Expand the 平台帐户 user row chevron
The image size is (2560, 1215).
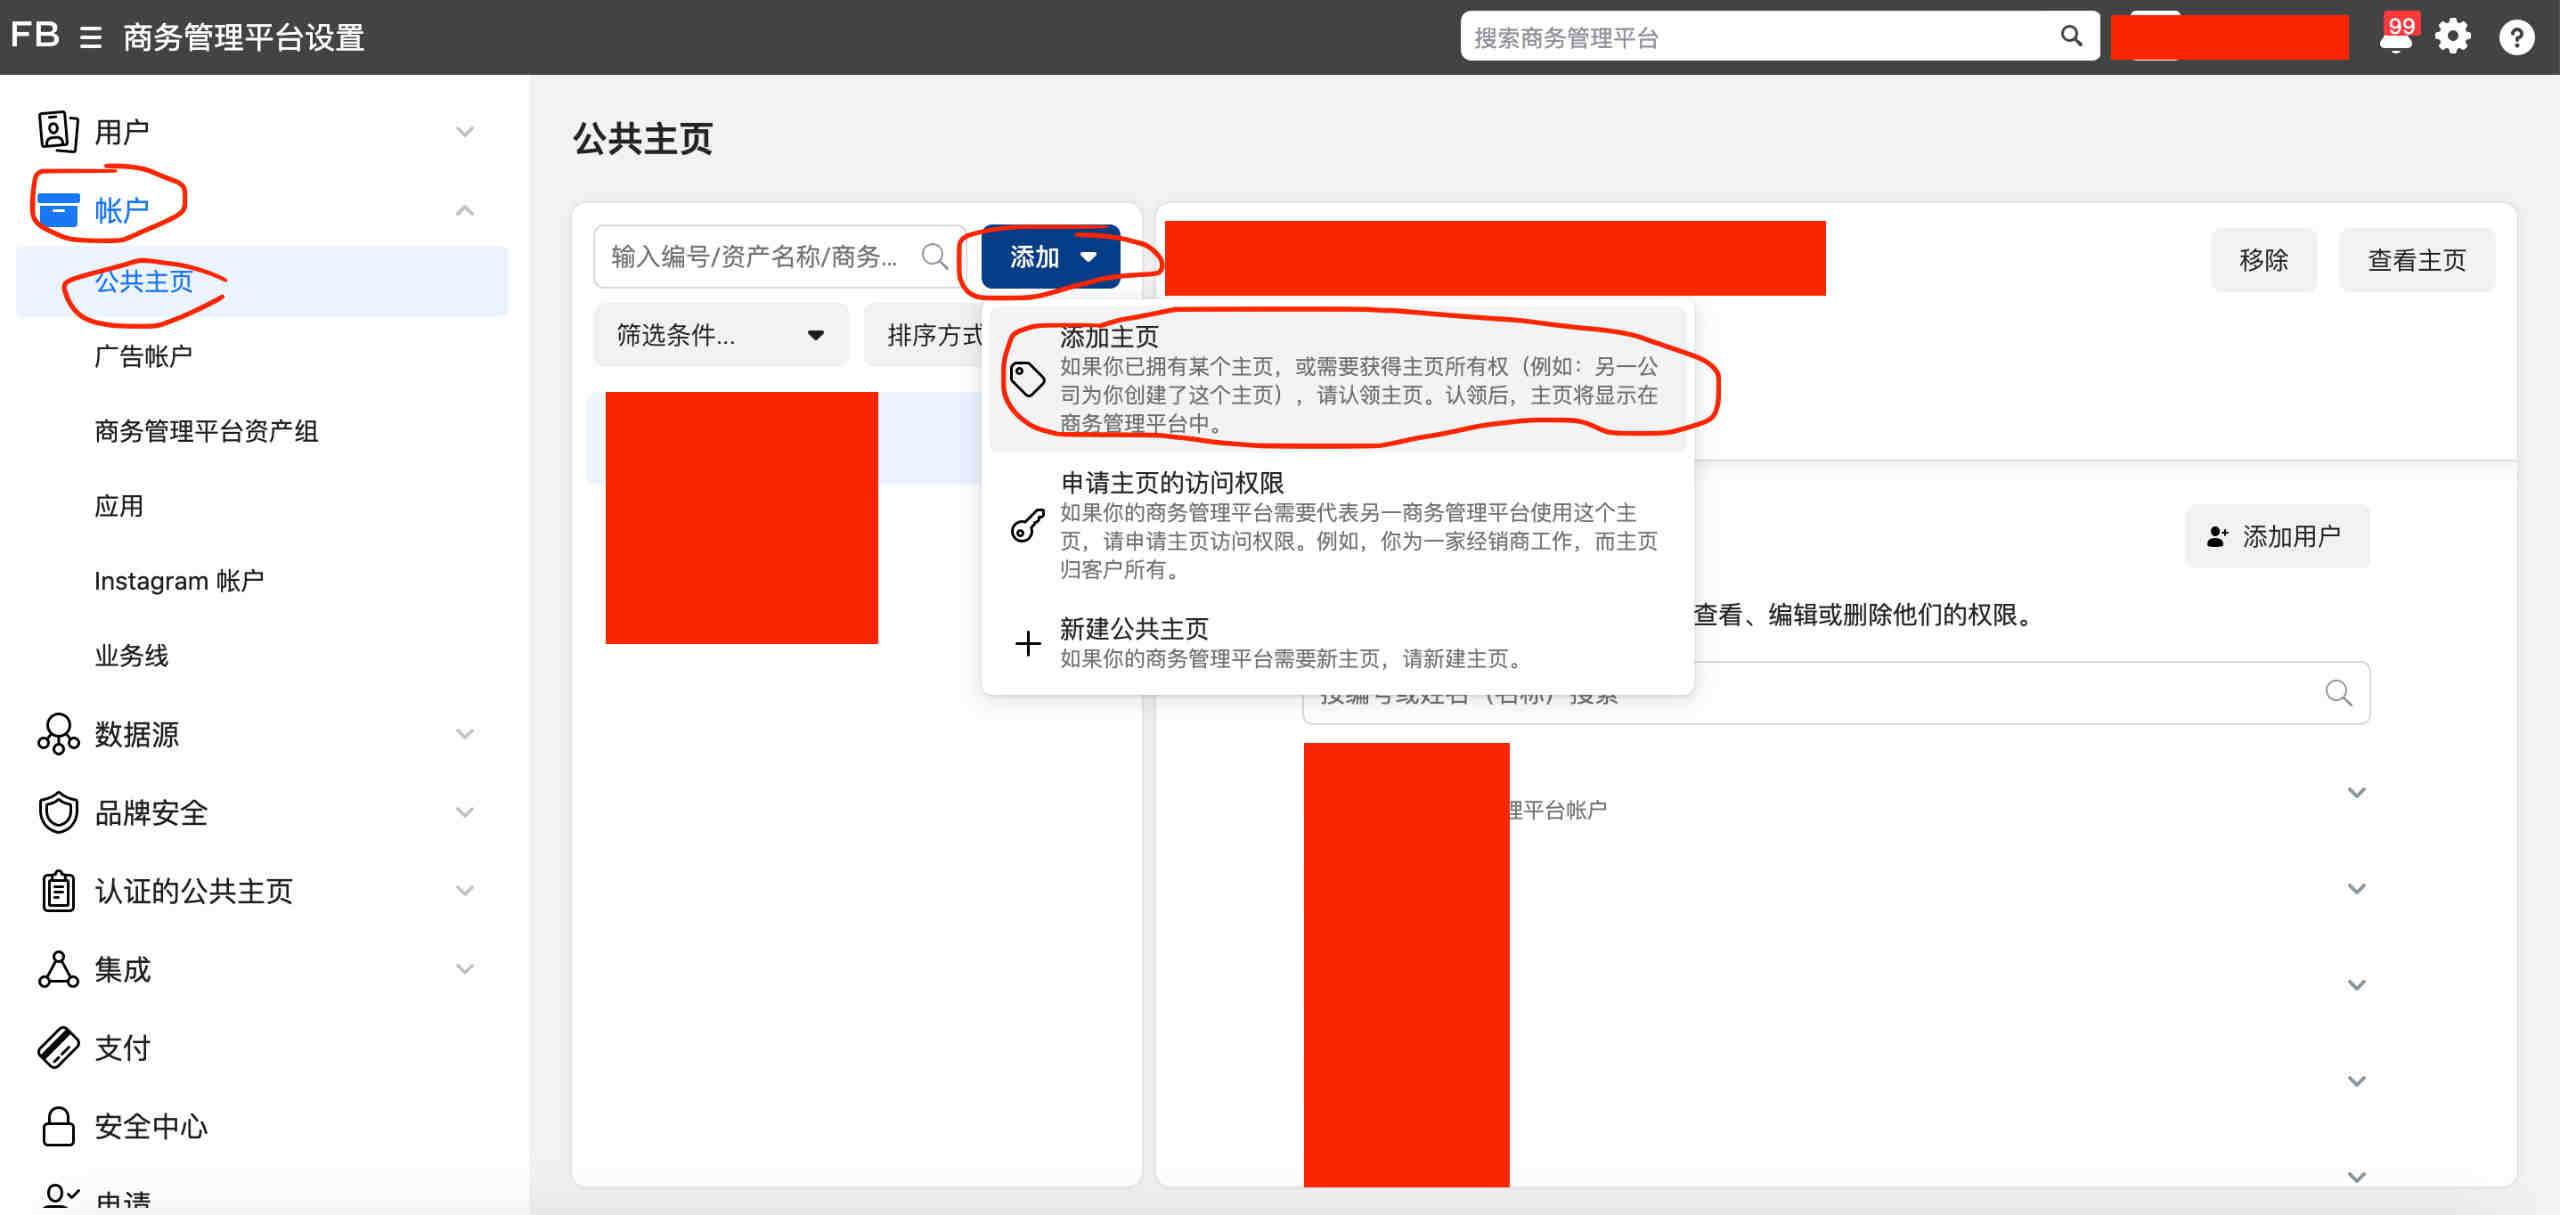2357,793
